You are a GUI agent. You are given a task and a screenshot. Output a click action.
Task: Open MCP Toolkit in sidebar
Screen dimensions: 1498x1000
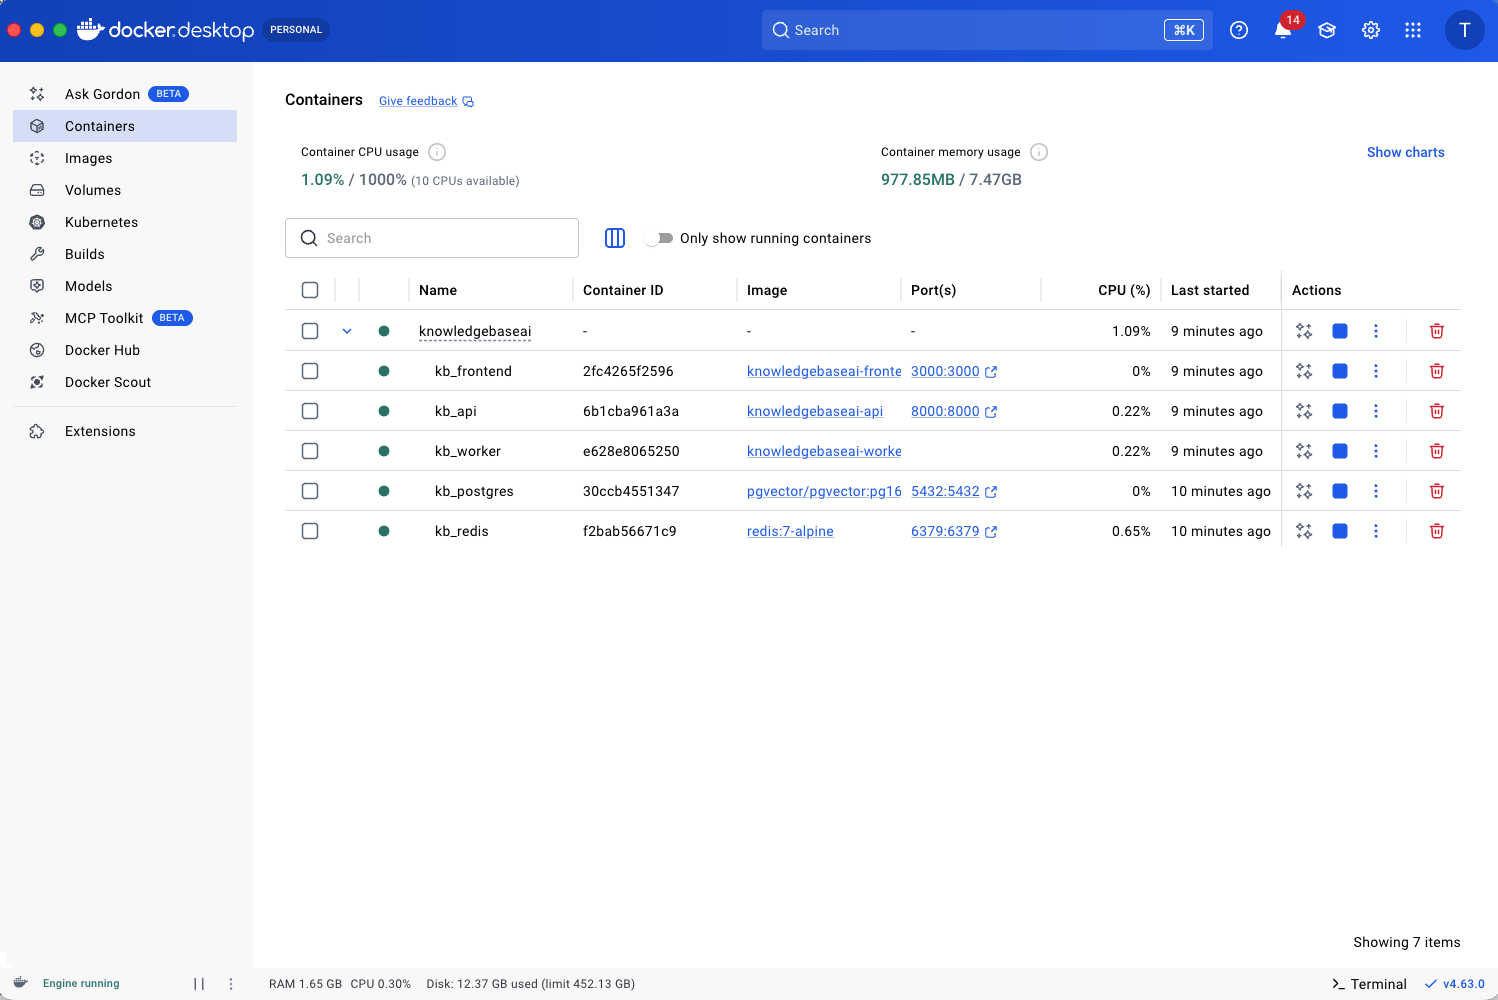125,318
